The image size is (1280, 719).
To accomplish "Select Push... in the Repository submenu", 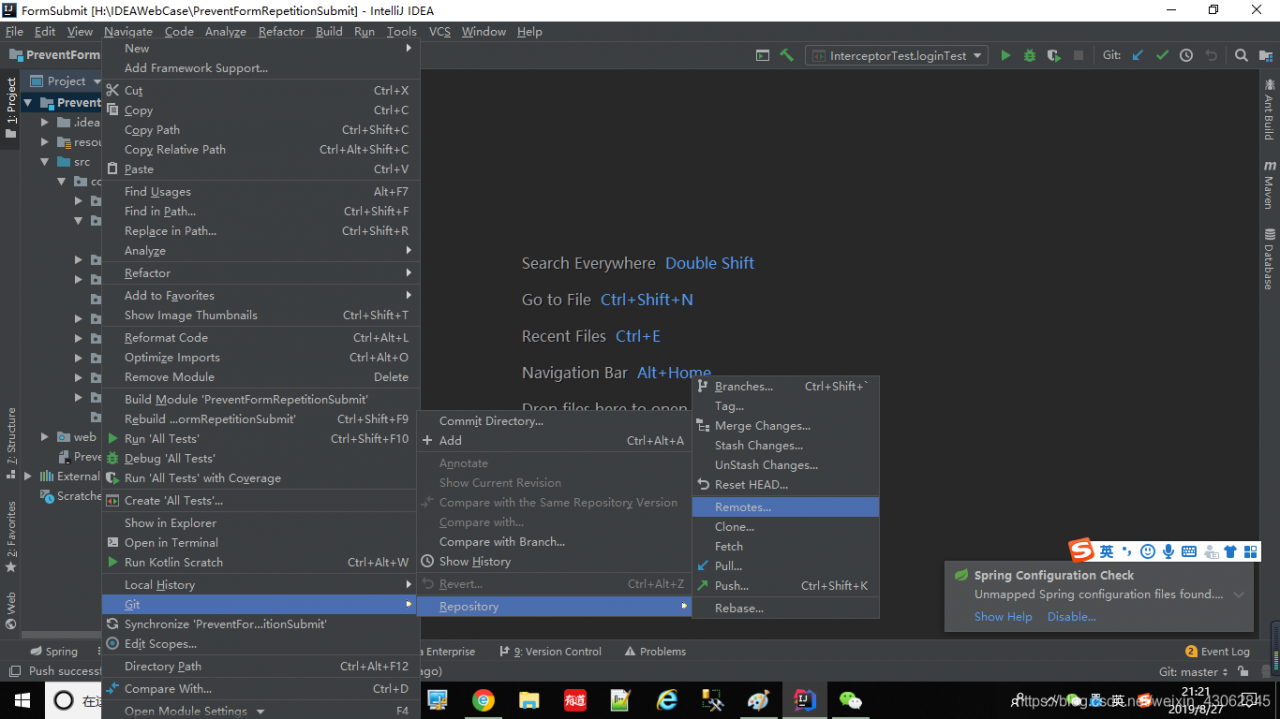I will 785,586.
